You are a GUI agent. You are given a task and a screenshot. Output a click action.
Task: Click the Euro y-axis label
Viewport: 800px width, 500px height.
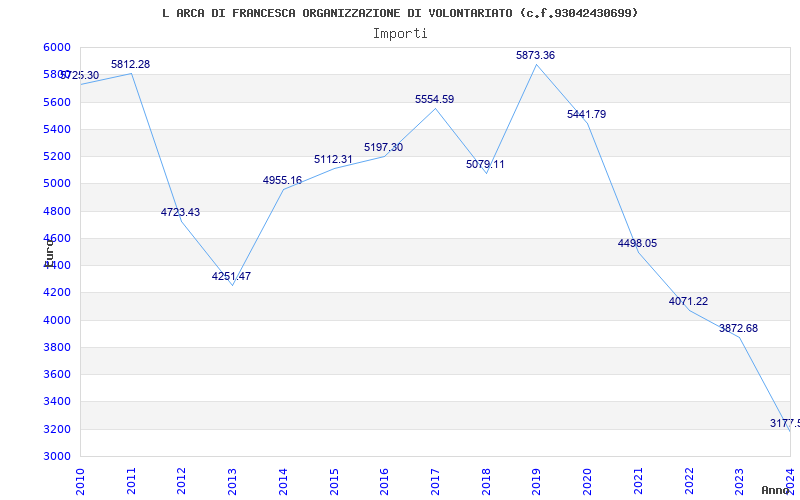pos(49,253)
